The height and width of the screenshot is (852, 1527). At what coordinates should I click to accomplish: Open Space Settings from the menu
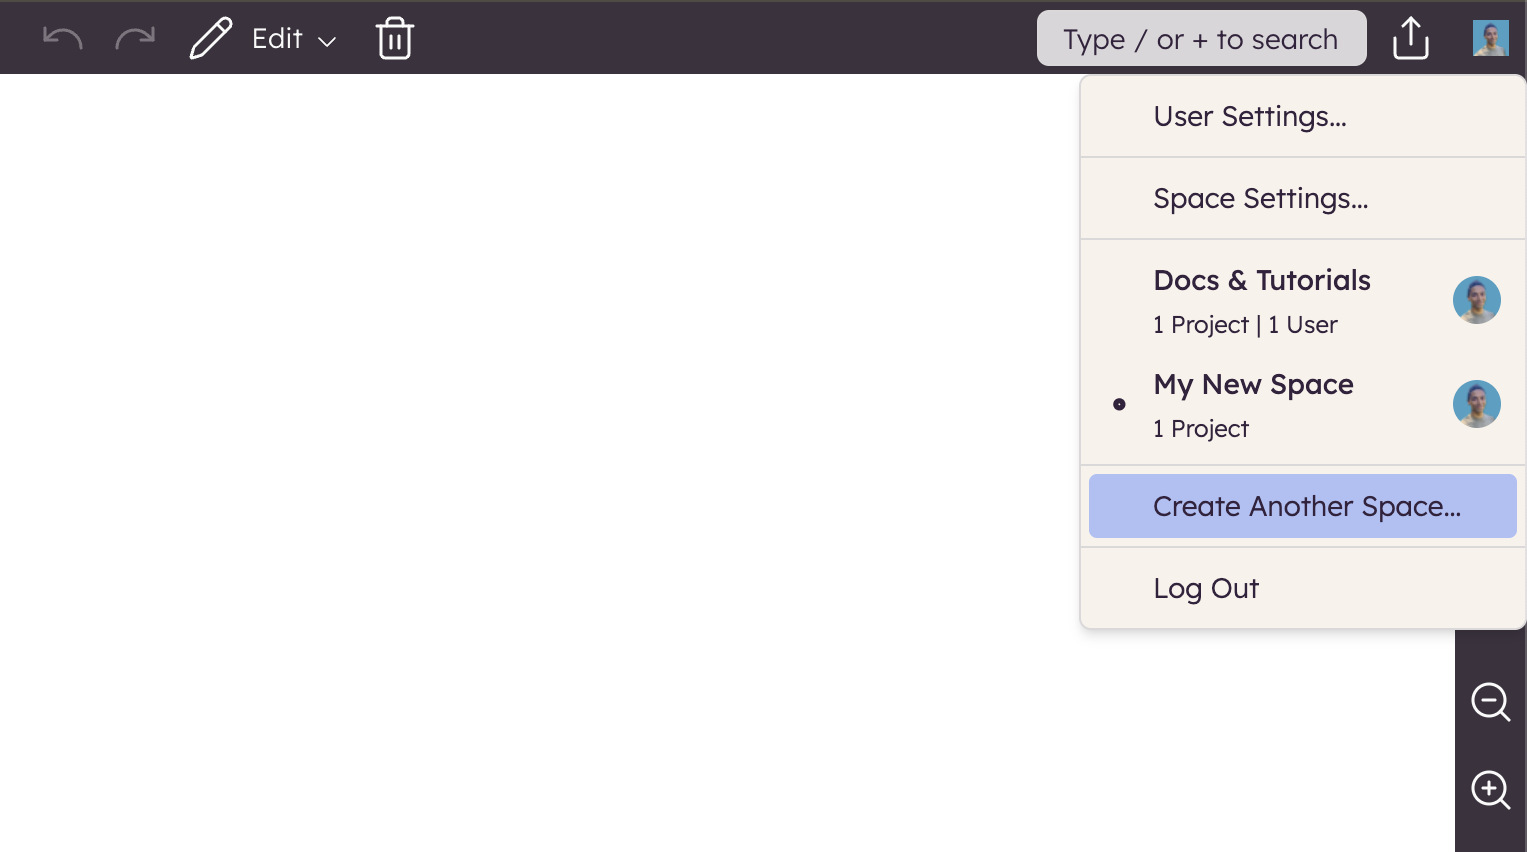click(x=1260, y=199)
